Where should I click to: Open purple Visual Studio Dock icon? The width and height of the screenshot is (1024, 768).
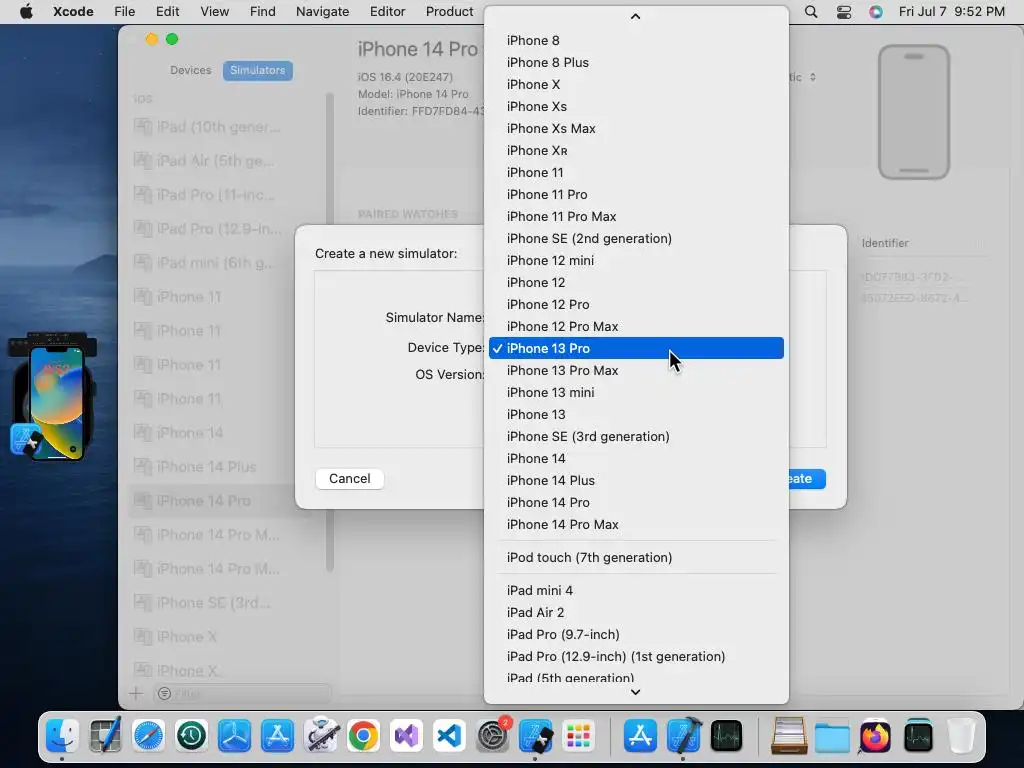[406, 736]
